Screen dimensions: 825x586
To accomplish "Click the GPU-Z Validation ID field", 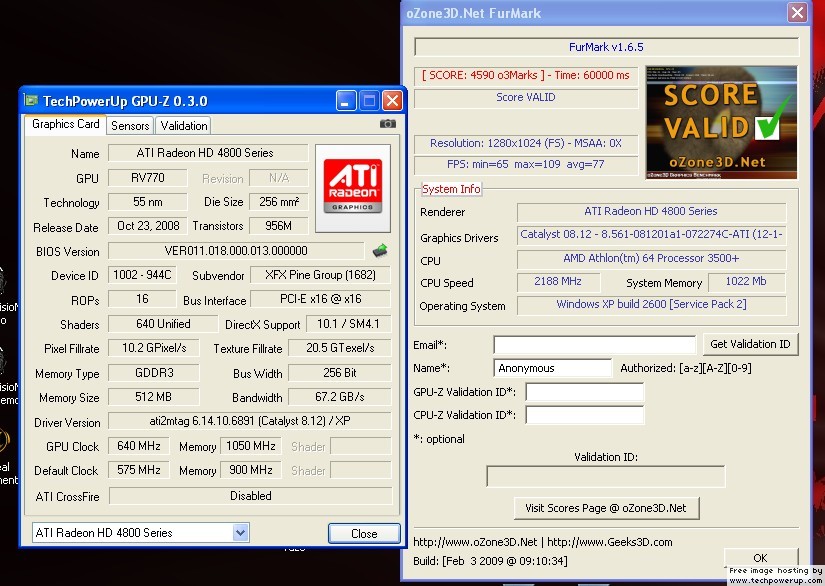I will point(585,392).
